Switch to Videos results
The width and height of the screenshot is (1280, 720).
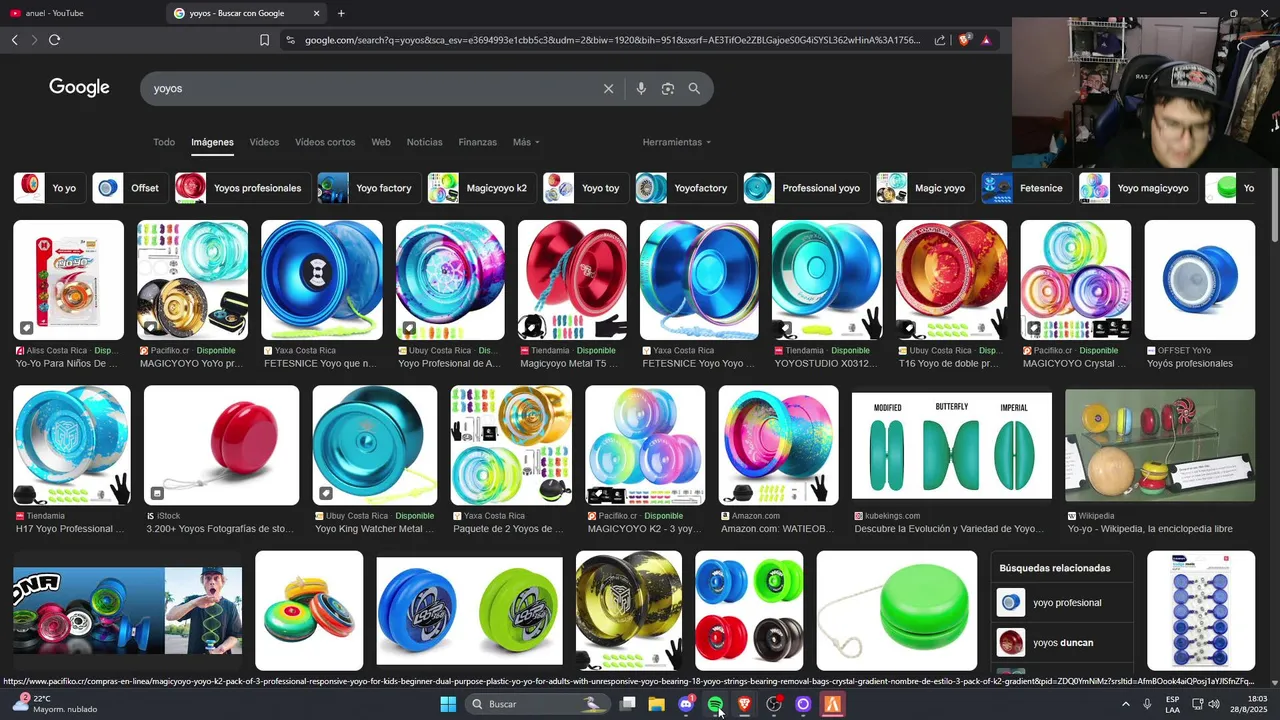(264, 142)
